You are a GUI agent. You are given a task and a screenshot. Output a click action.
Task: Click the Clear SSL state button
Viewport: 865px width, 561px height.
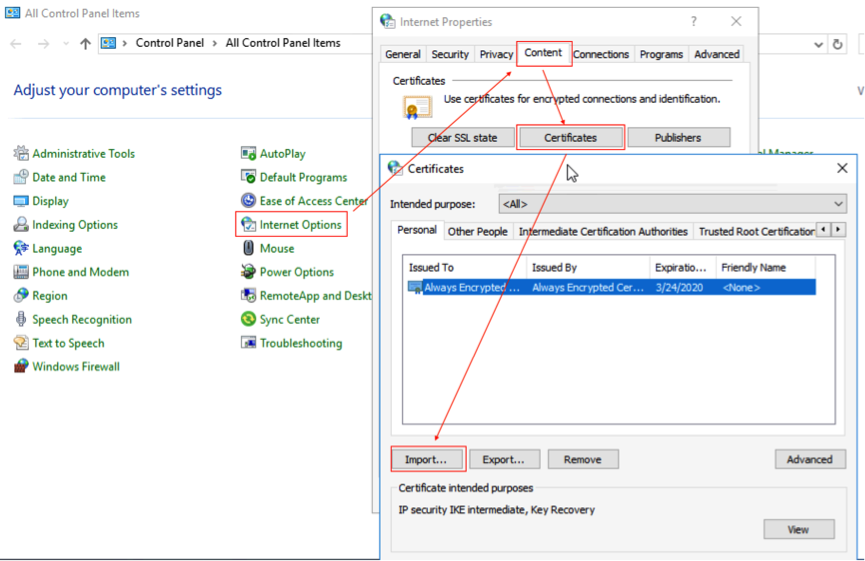[x=461, y=138]
